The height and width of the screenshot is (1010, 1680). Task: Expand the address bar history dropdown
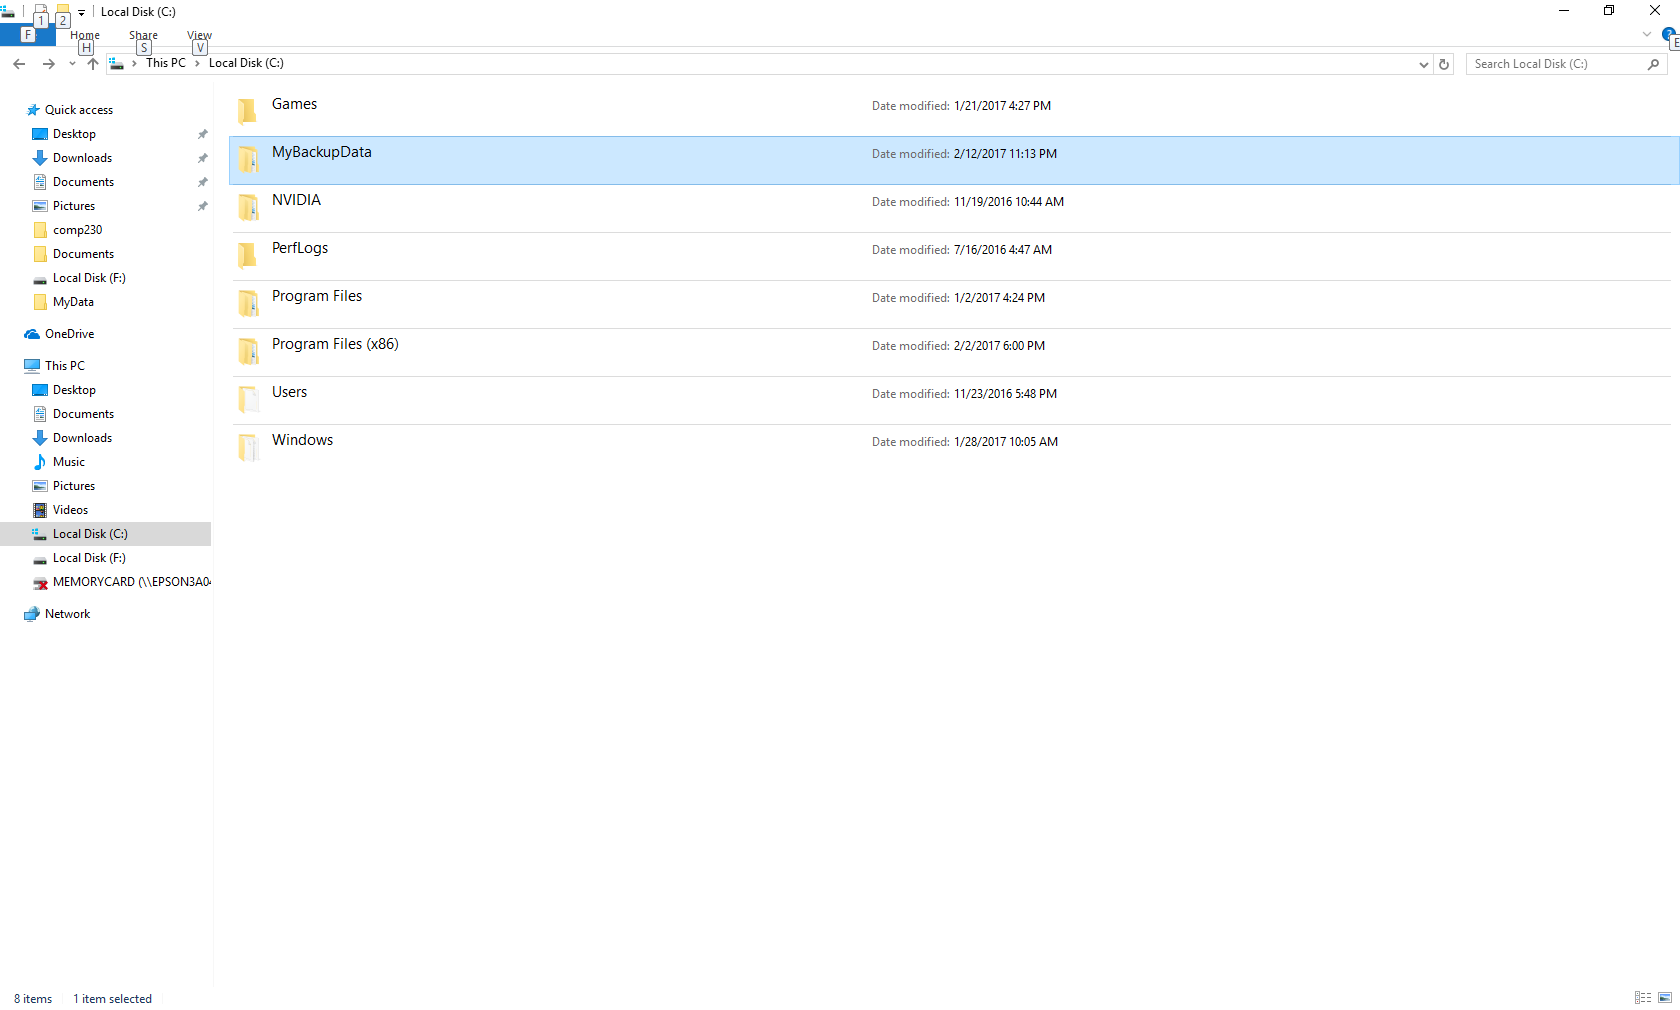[1423, 64]
